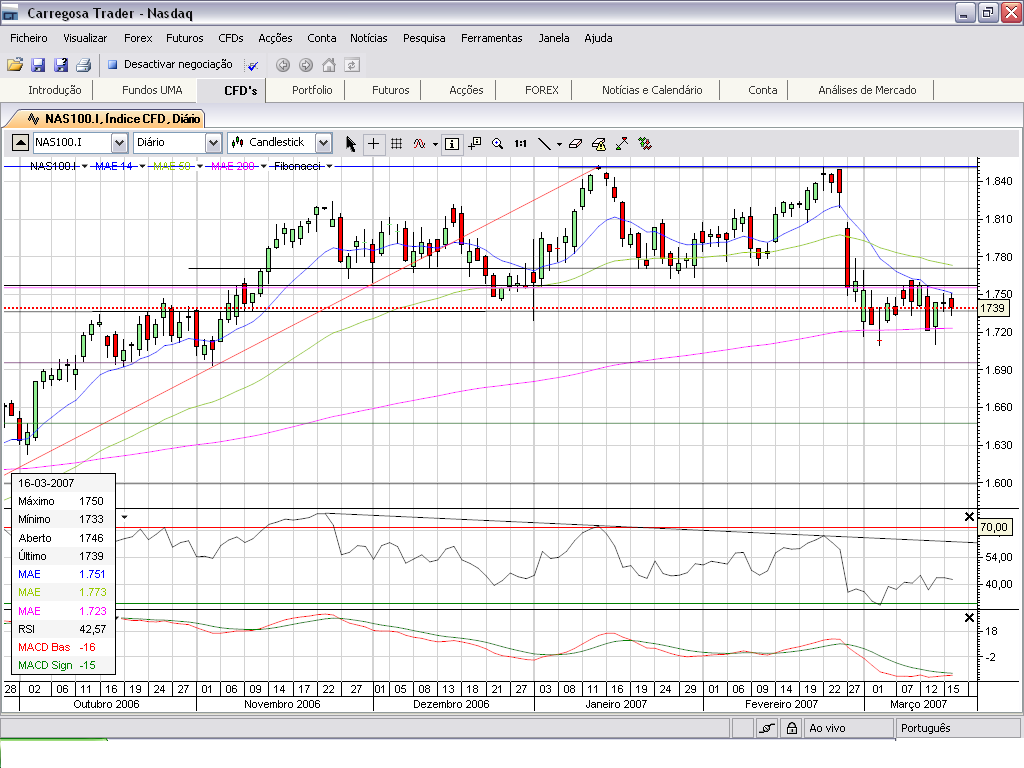Open the Janela menu
The width and height of the screenshot is (1024, 768).
(554, 38)
